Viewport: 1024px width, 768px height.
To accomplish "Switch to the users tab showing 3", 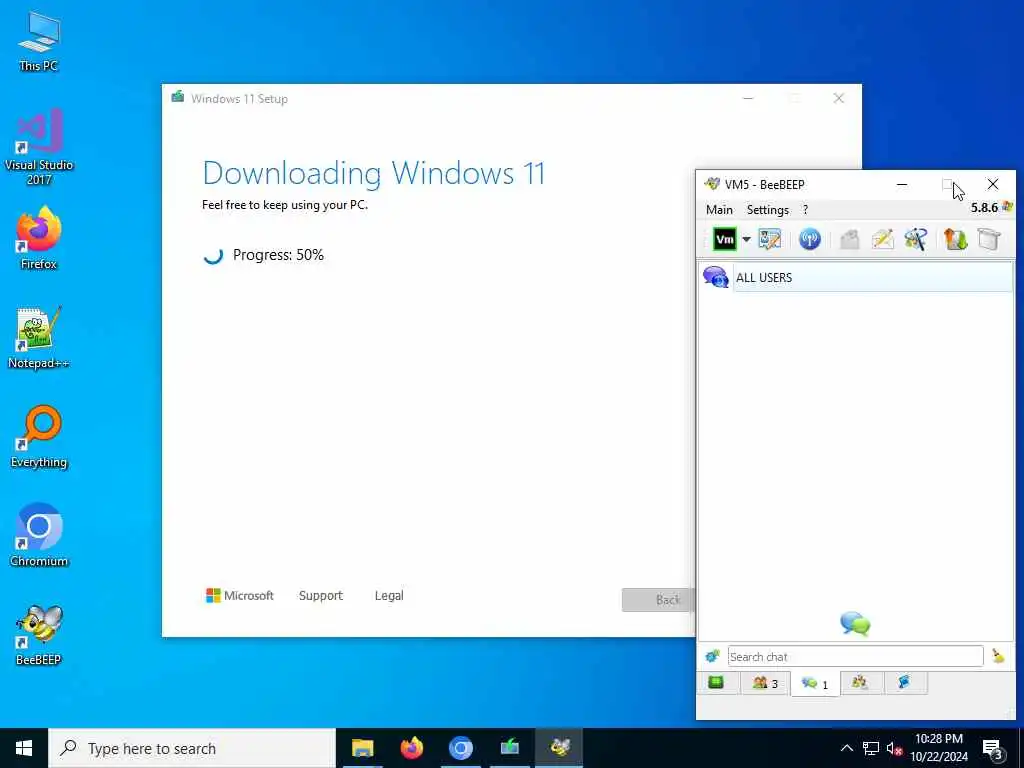I will (765, 683).
